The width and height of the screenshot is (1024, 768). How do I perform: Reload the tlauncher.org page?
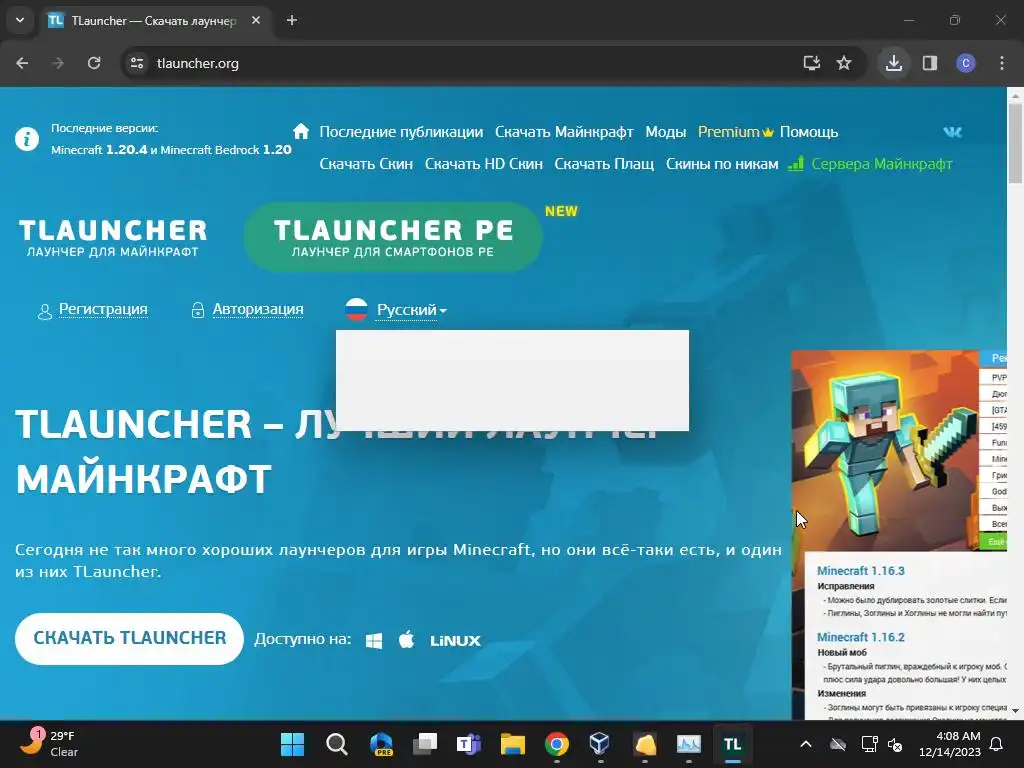click(94, 63)
